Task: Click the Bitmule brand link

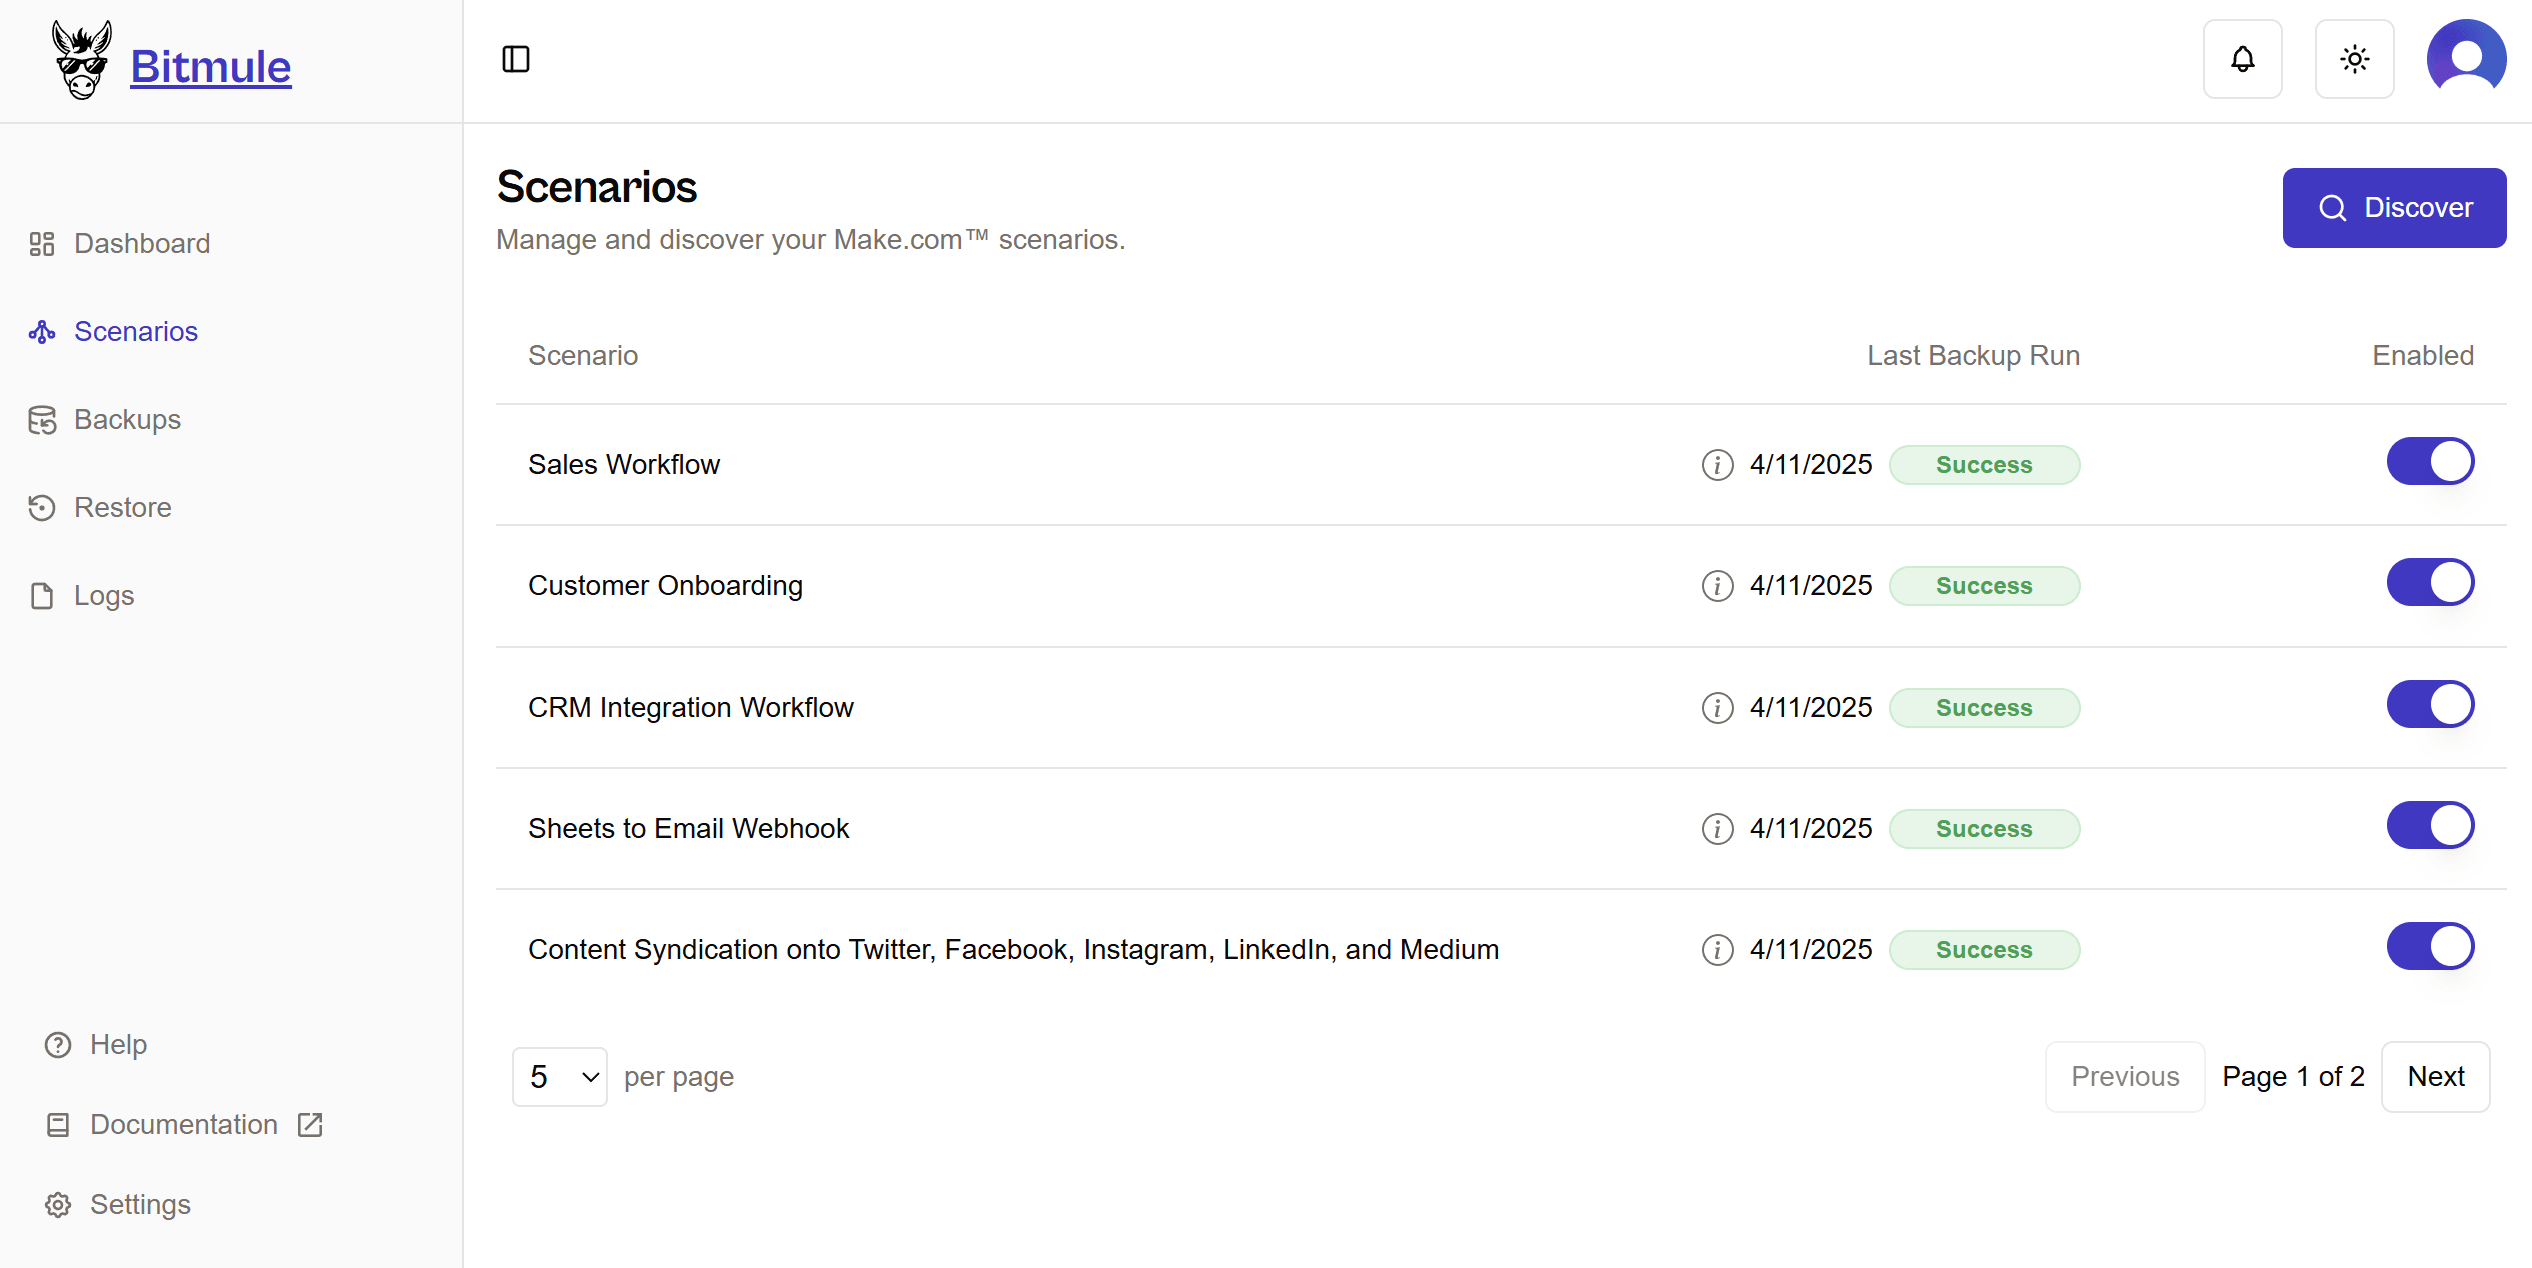Action: point(210,67)
